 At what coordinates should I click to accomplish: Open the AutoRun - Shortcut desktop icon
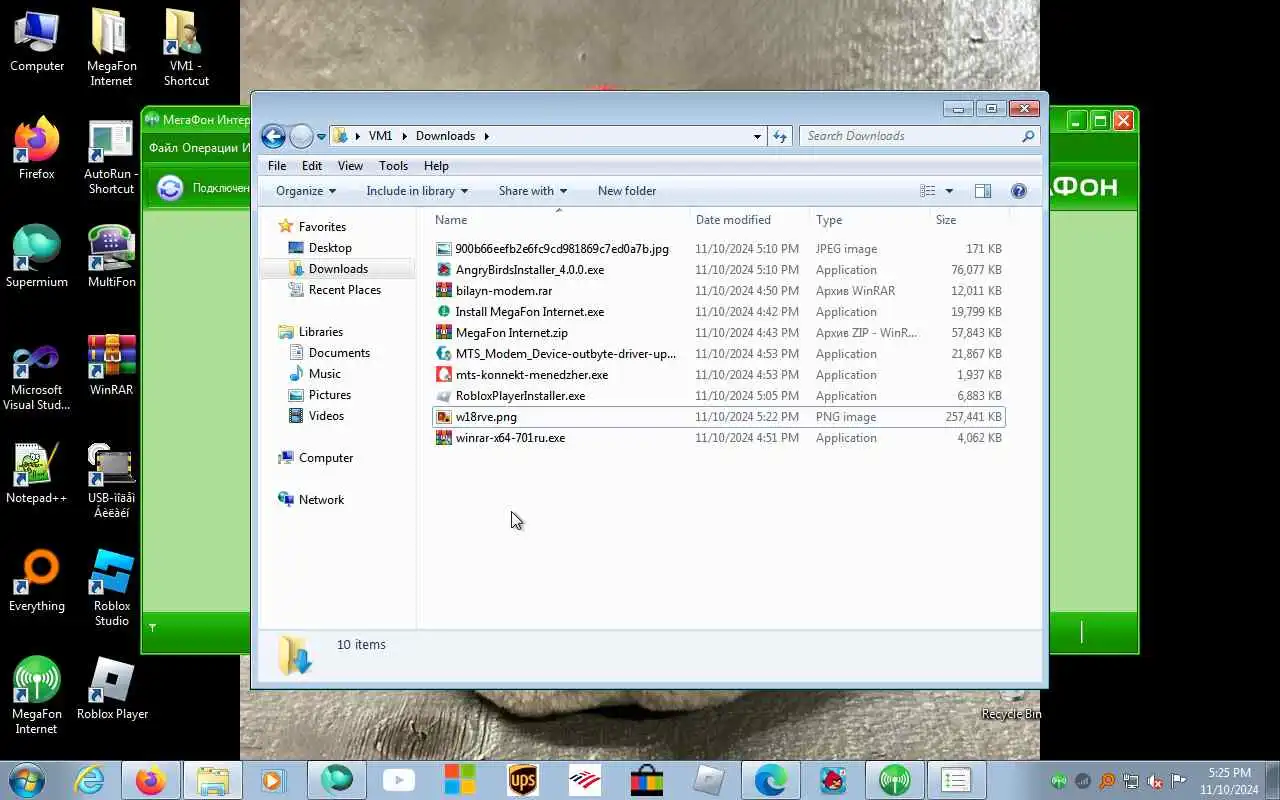click(111, 157)
